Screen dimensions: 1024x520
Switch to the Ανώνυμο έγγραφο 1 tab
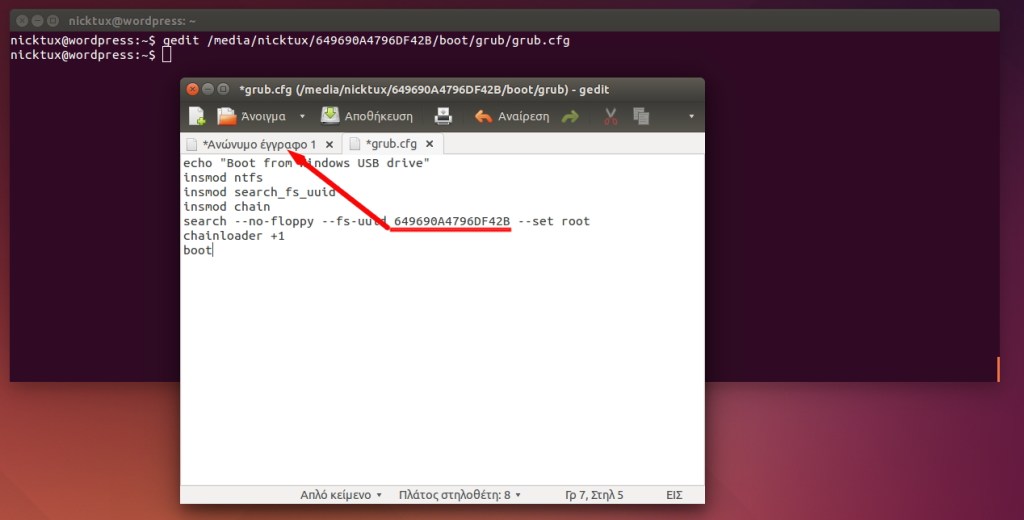[x=258, y=144]
